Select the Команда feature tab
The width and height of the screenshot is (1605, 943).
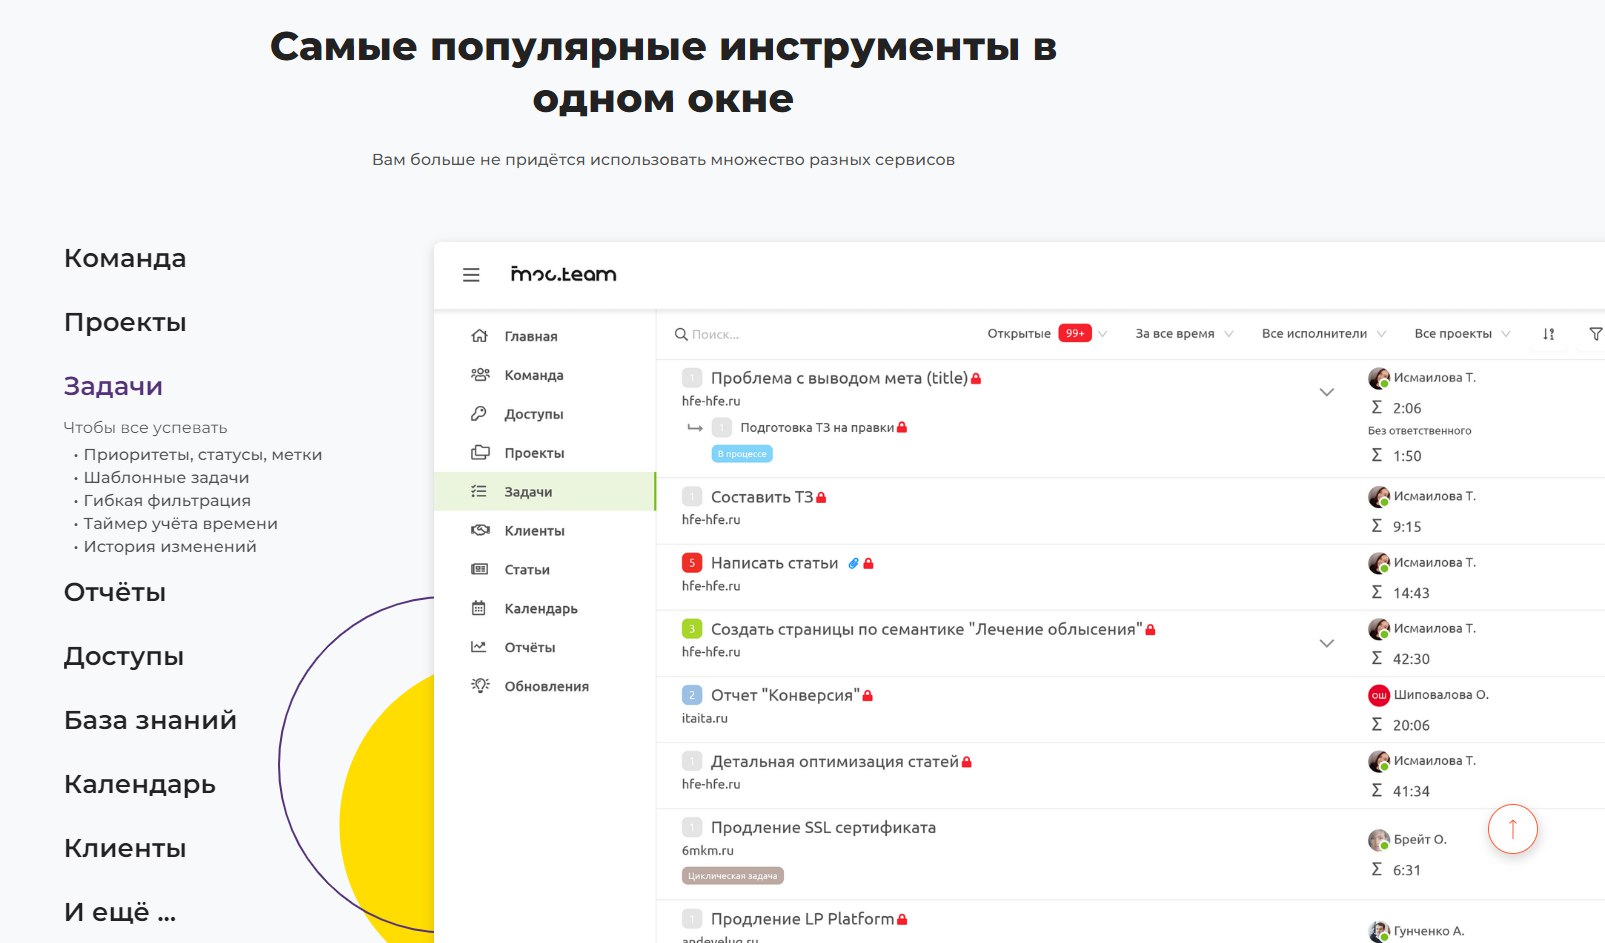click(x=125, y=258)
